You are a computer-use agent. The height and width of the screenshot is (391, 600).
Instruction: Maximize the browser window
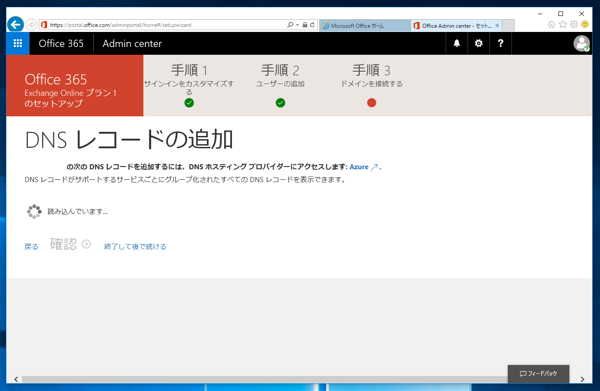pyautogui.click(x=561, y=14)
